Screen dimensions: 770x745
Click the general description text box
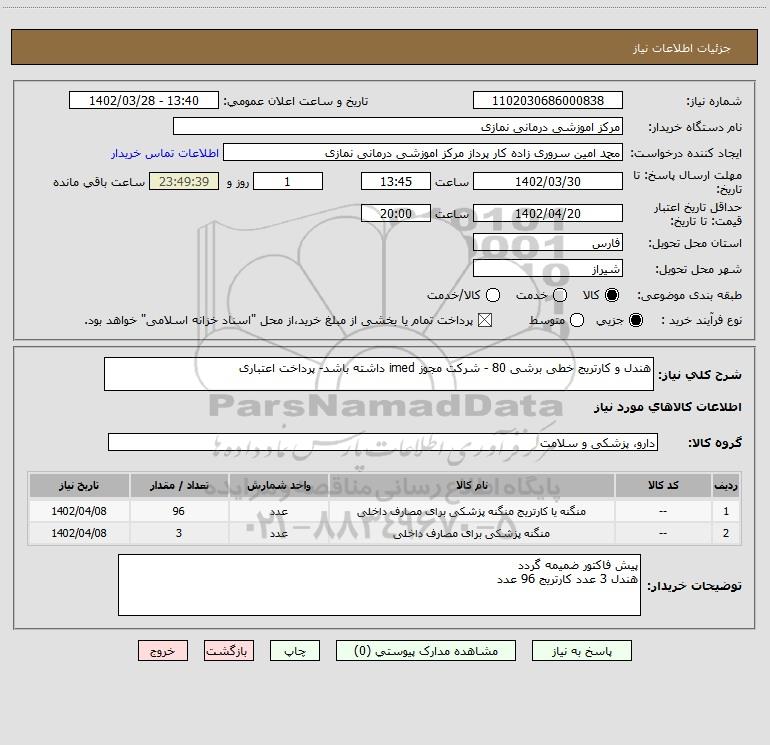[379, 374]
